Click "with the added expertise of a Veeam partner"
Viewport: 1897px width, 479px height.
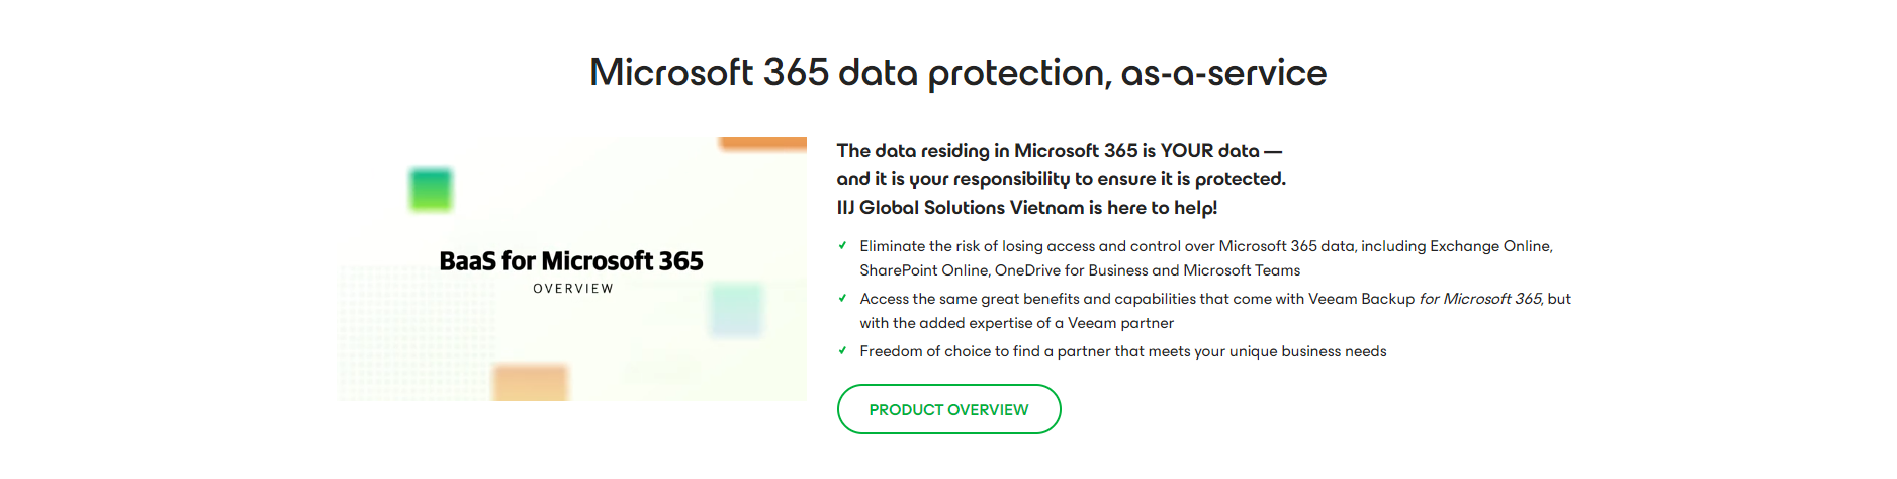point(1016,323)
